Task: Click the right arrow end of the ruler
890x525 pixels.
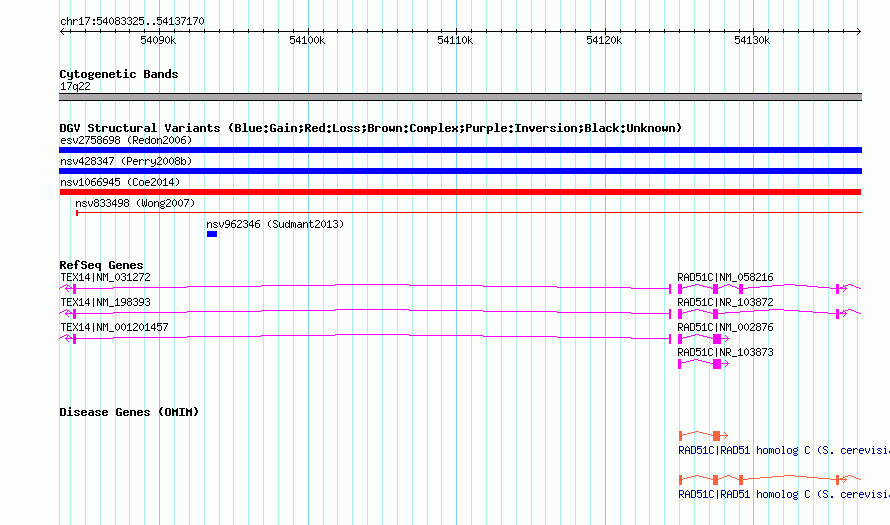Action: click(x=859, y=32)
